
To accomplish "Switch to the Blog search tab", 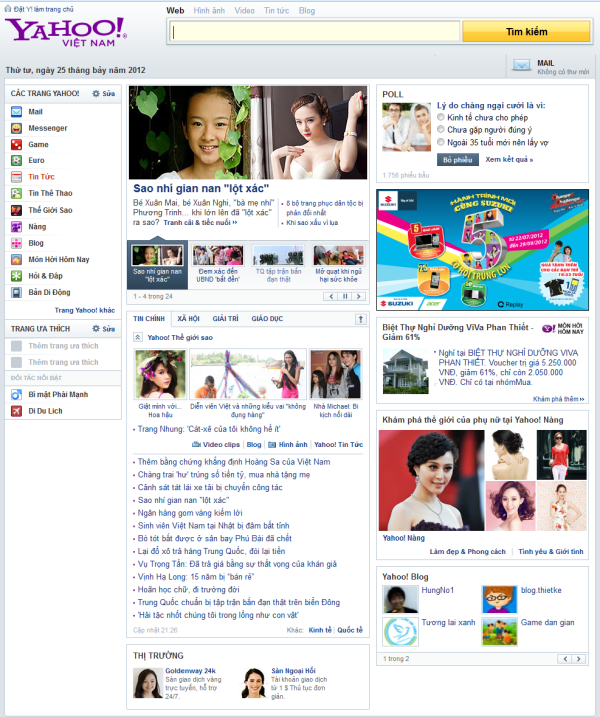I will pyautogui.click(x=307, y=11).
